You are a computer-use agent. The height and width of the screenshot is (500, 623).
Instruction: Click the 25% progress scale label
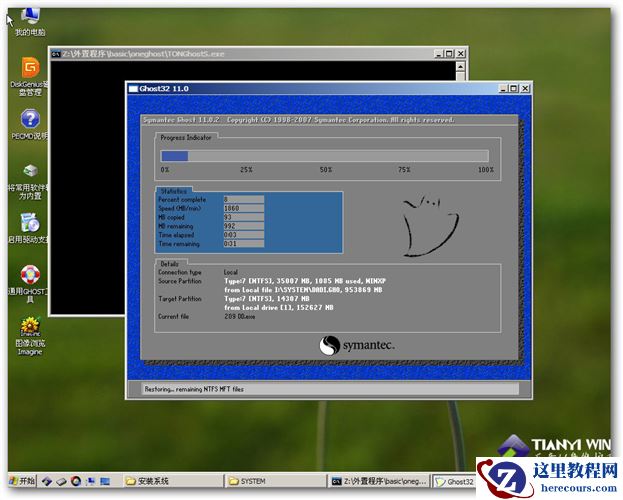tap(246, 170)
